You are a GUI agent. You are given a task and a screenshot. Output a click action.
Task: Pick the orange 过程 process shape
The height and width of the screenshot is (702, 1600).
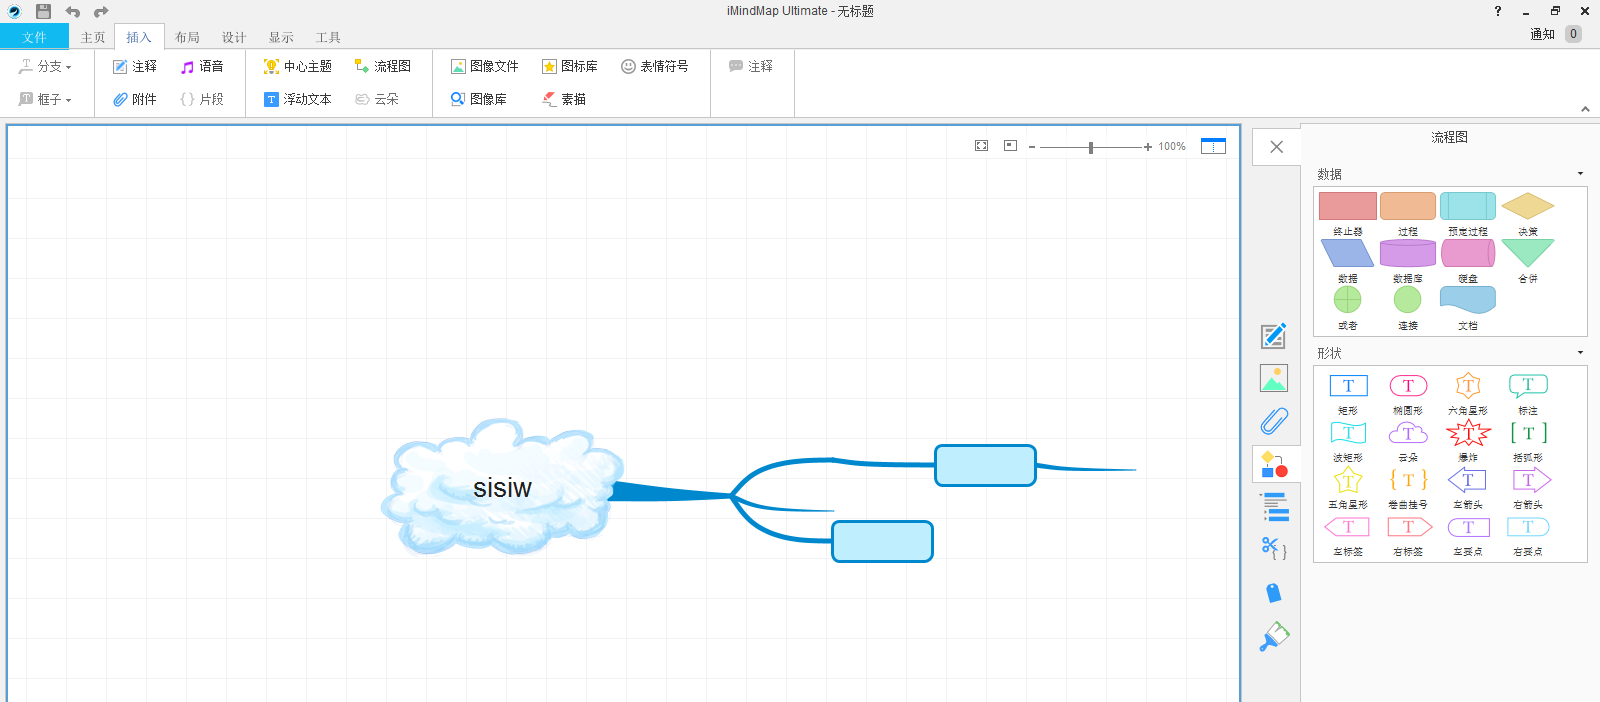[1408, 206]
